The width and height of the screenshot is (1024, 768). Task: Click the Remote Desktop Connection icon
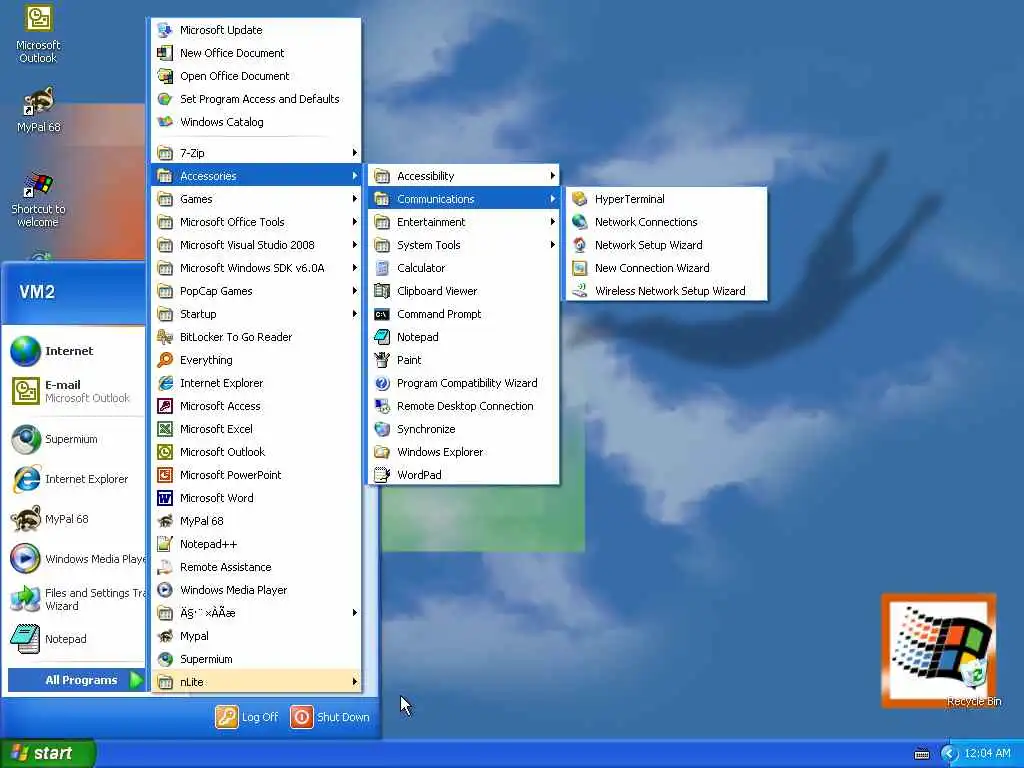pos(382,406)
